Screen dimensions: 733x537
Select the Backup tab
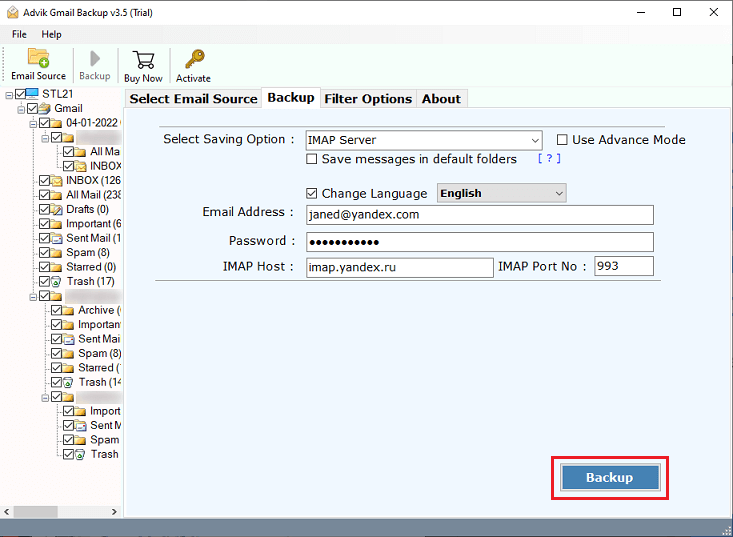coord(291,98)
